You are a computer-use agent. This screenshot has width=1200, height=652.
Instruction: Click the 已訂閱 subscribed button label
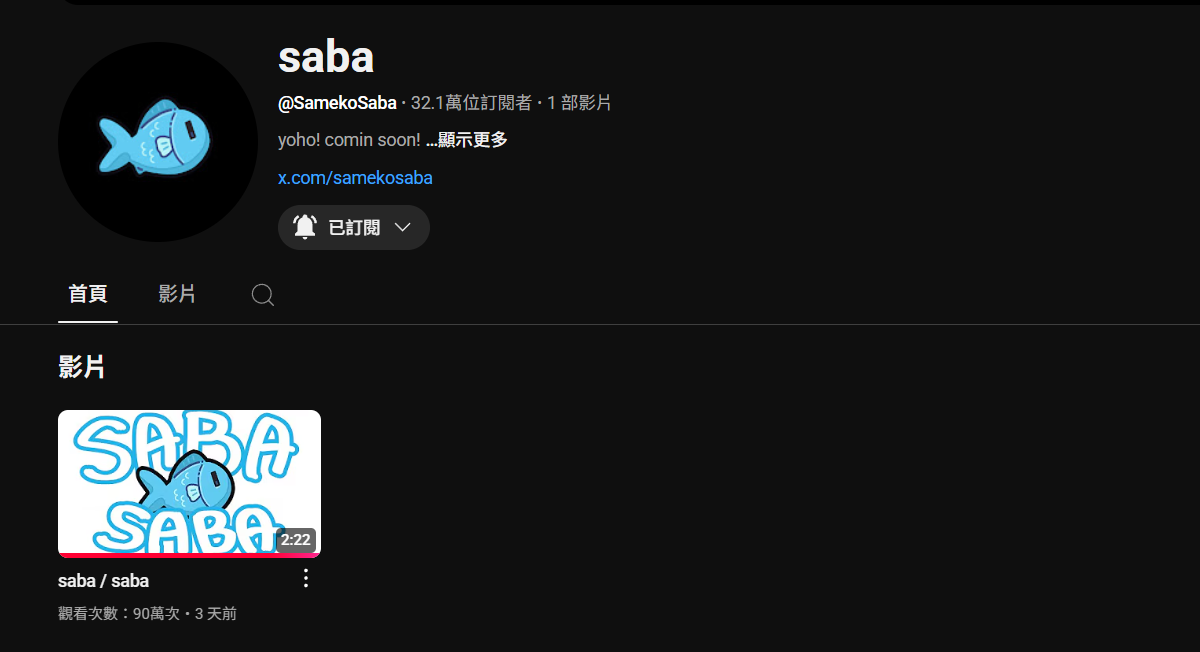(x=354, y=227)
